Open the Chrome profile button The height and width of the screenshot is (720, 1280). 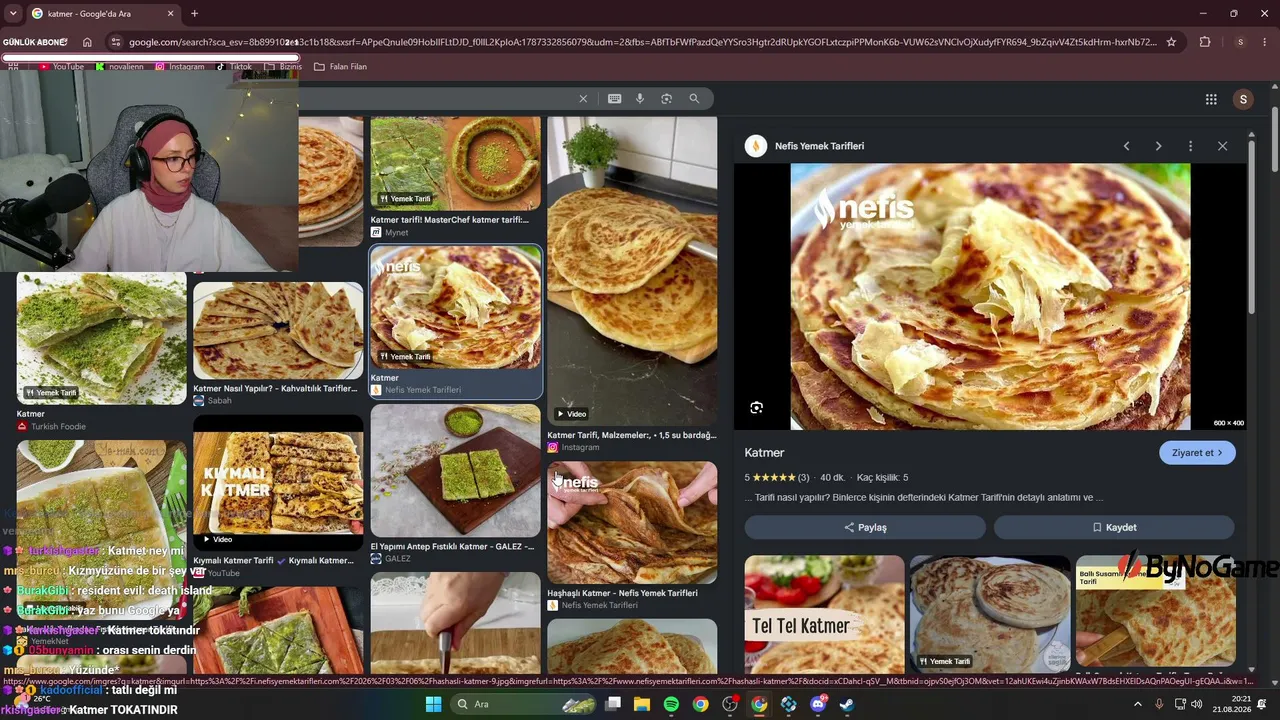[x=1240, y=42]
